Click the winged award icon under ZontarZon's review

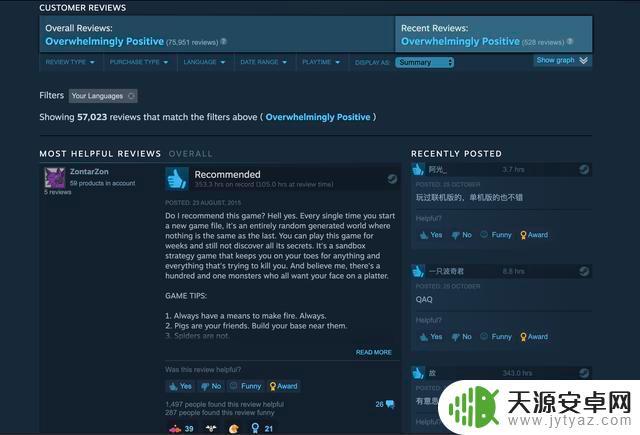(x=211, y=428)
